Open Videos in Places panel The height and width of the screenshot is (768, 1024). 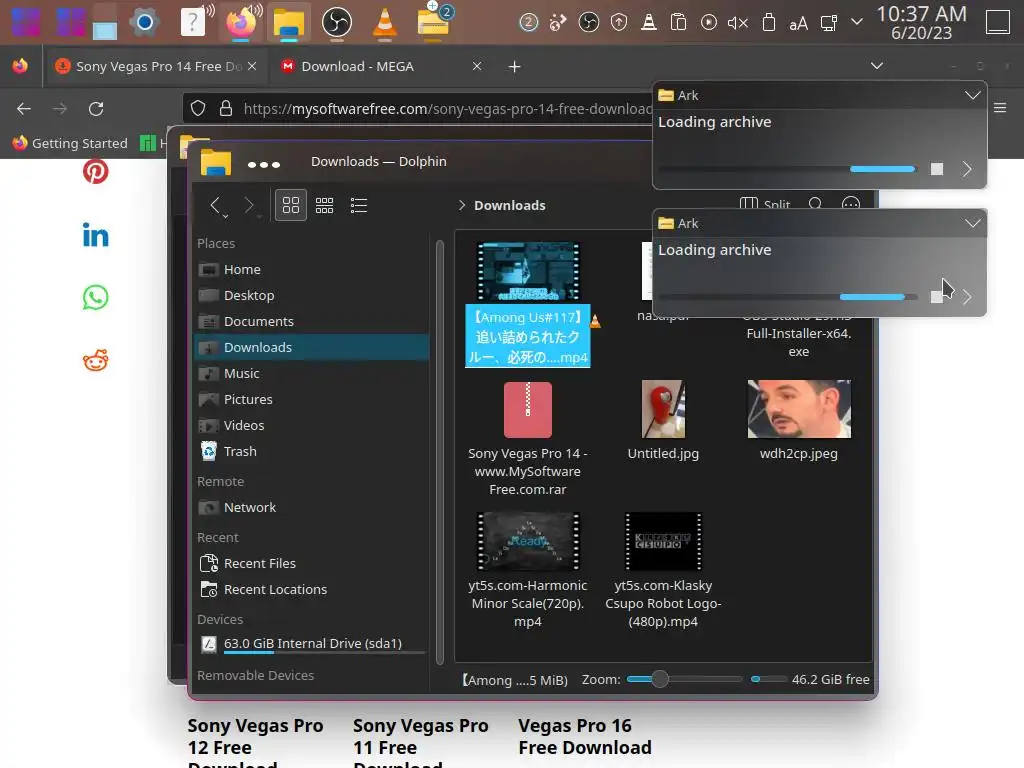312,425
